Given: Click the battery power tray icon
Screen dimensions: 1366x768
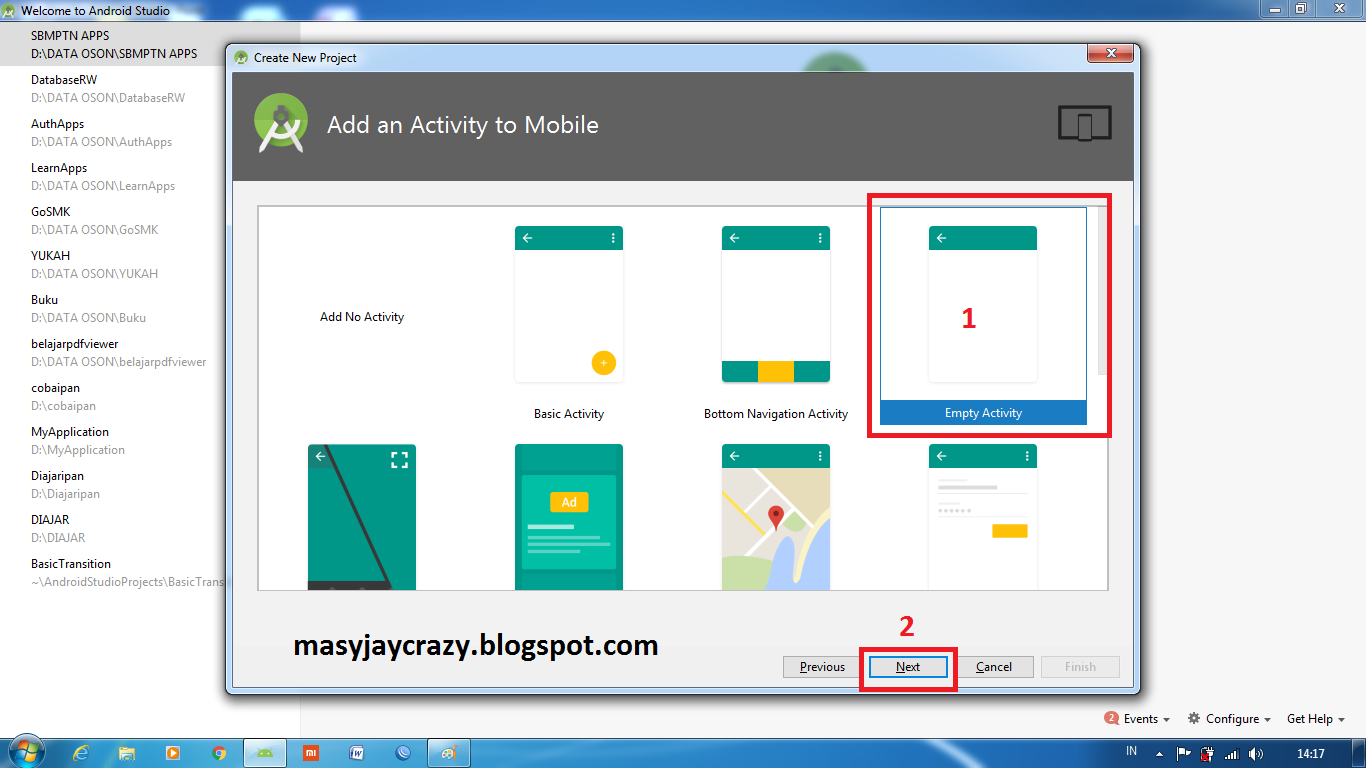Looking at the screenshot, I should coord(1207,754).
